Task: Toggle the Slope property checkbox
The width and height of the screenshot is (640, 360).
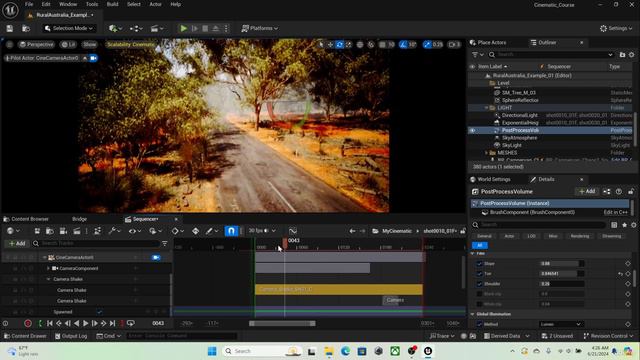Action: point(480,264)
